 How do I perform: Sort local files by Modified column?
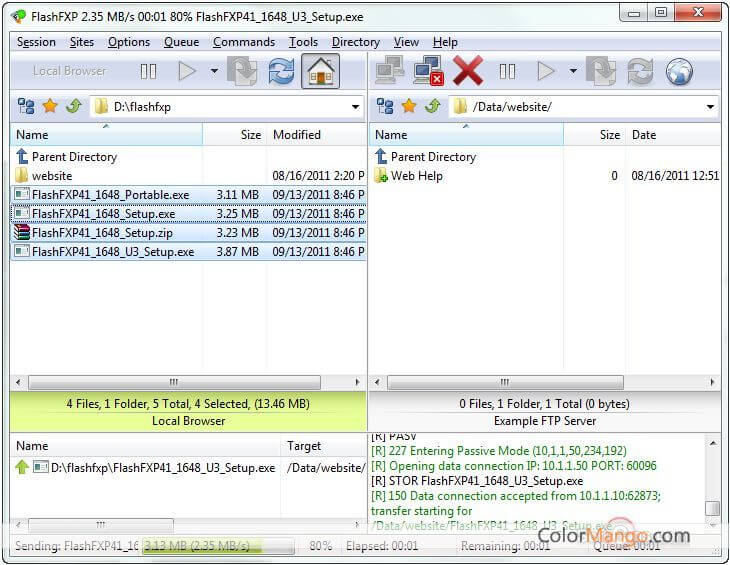pyautogui.click(x=317, y=135)
